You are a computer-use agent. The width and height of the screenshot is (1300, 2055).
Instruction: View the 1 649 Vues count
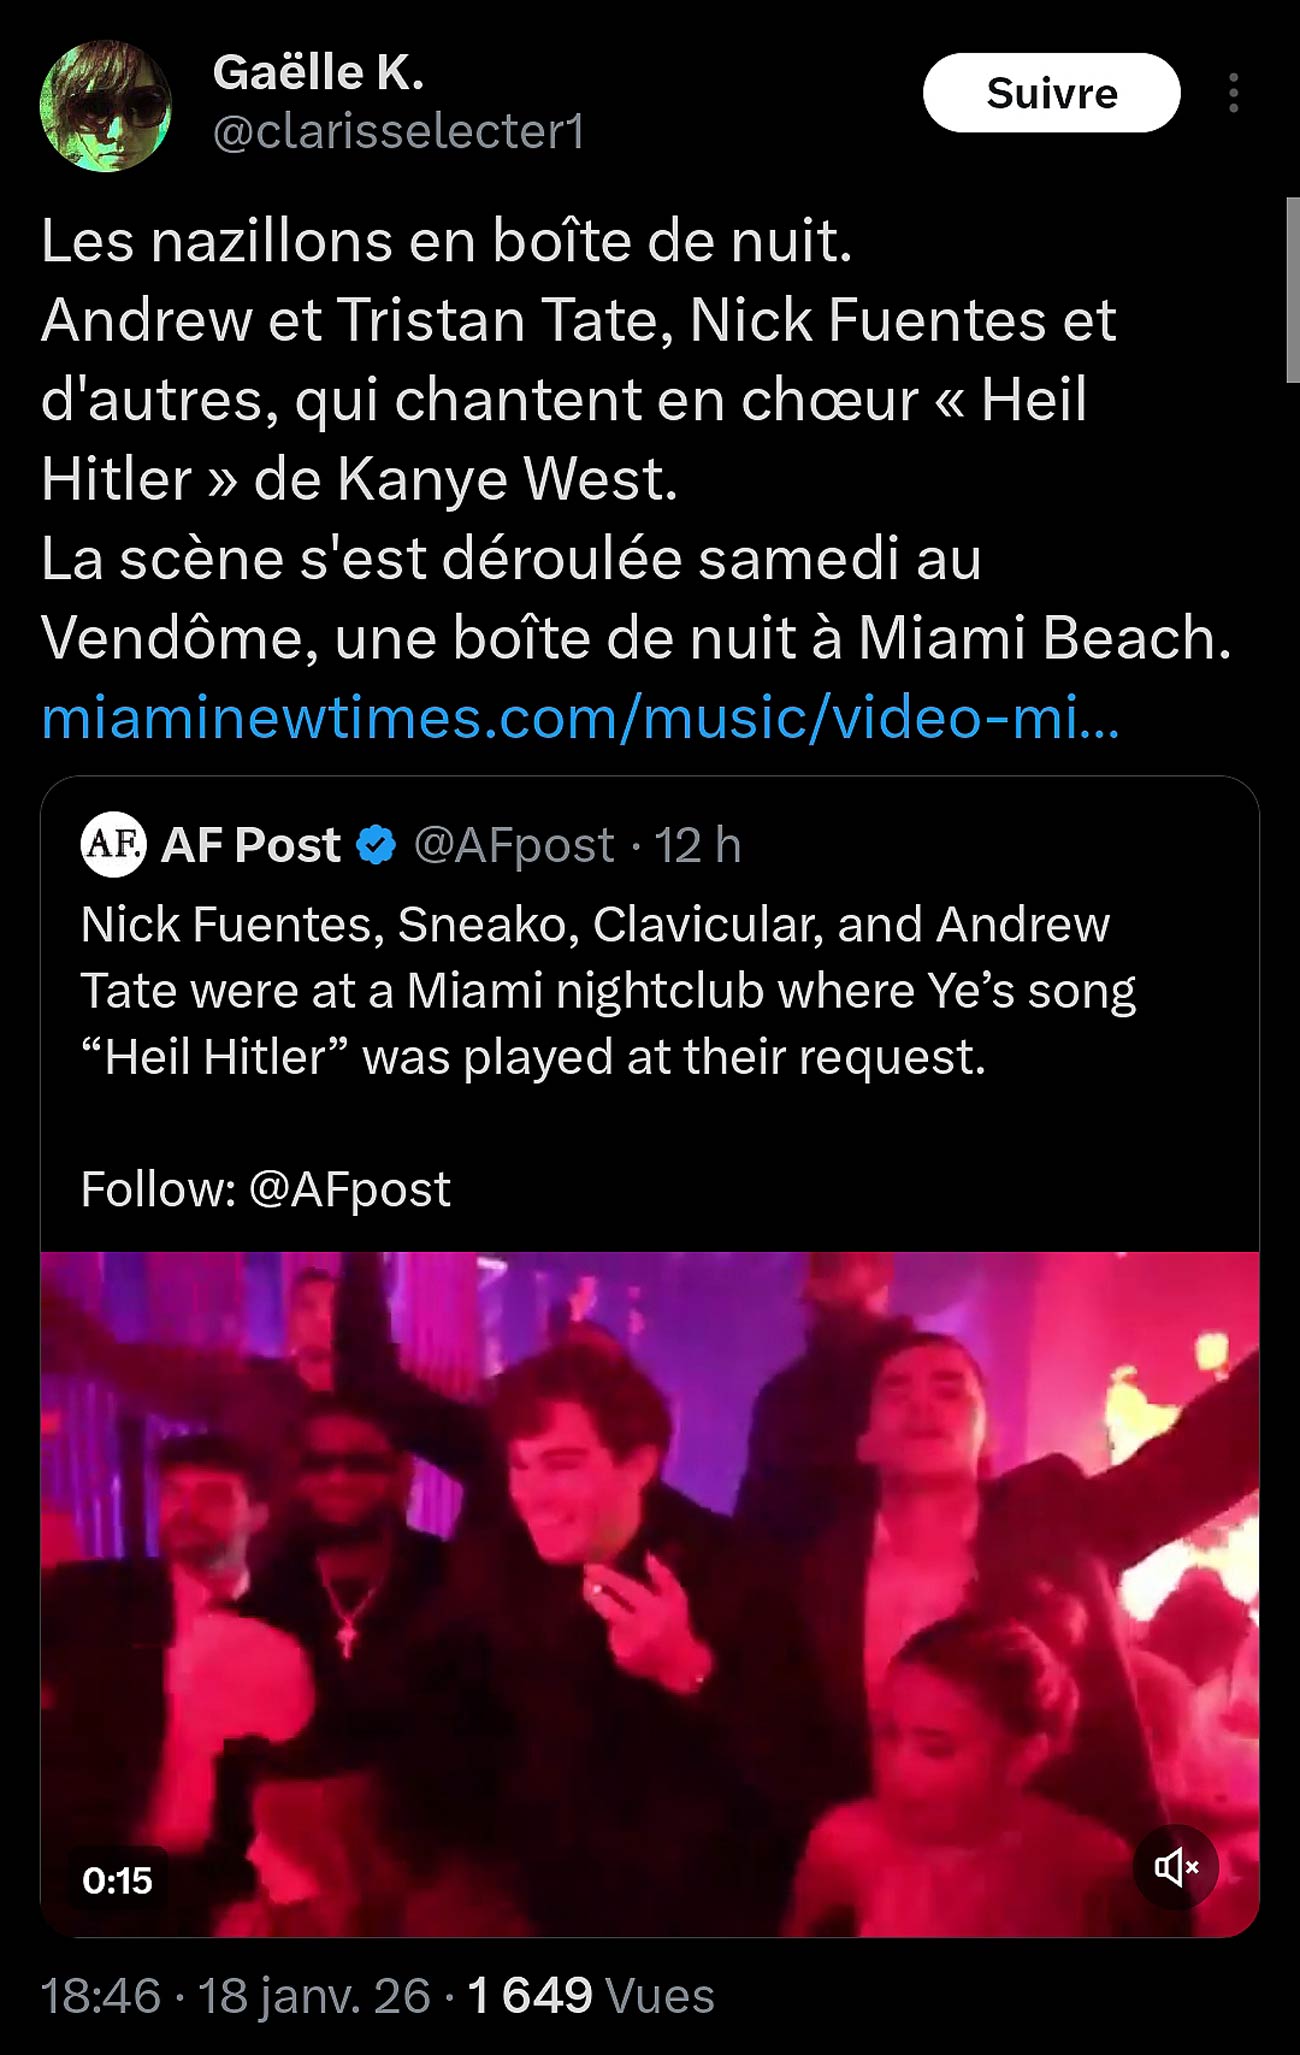coord(590,1995)
